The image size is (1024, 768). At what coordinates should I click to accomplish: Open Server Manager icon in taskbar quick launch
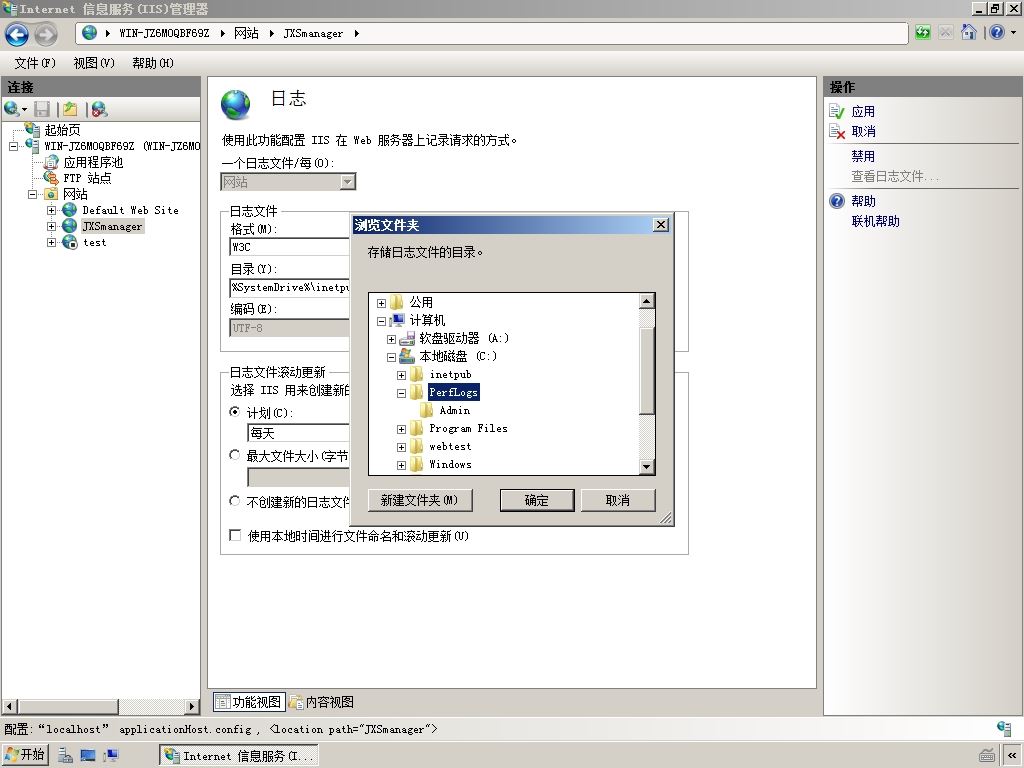coord(65,756)
